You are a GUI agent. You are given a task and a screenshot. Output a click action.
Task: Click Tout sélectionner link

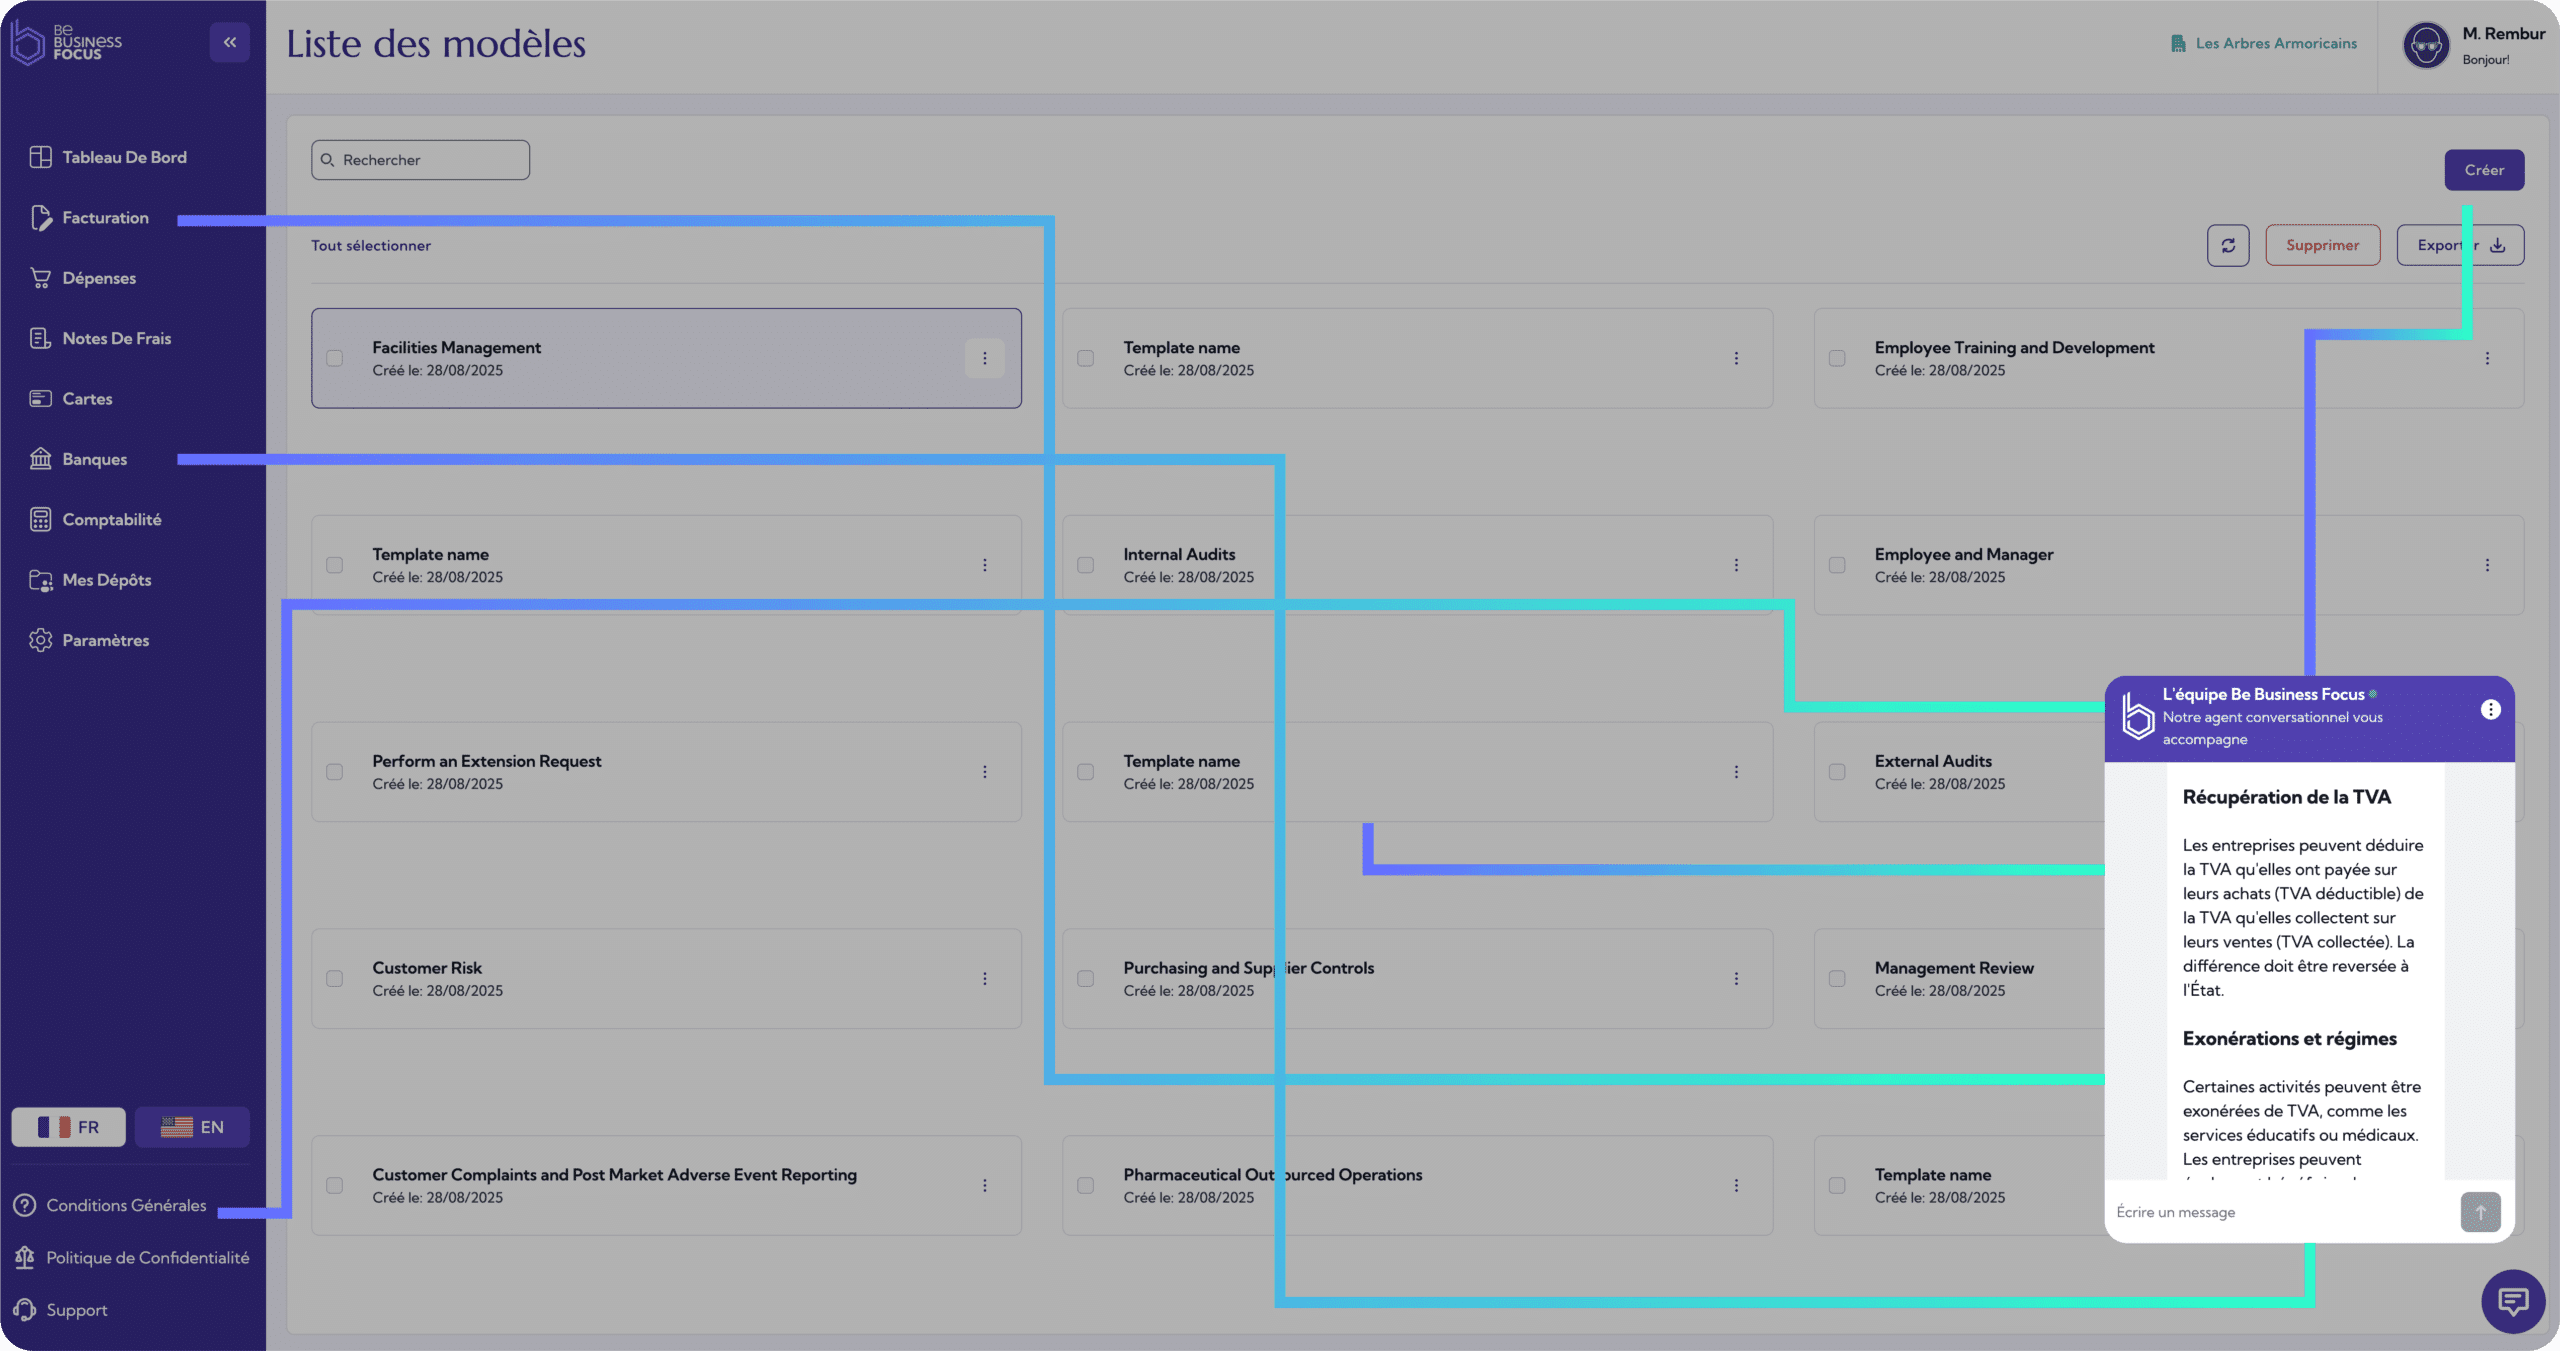pos(371,246)
